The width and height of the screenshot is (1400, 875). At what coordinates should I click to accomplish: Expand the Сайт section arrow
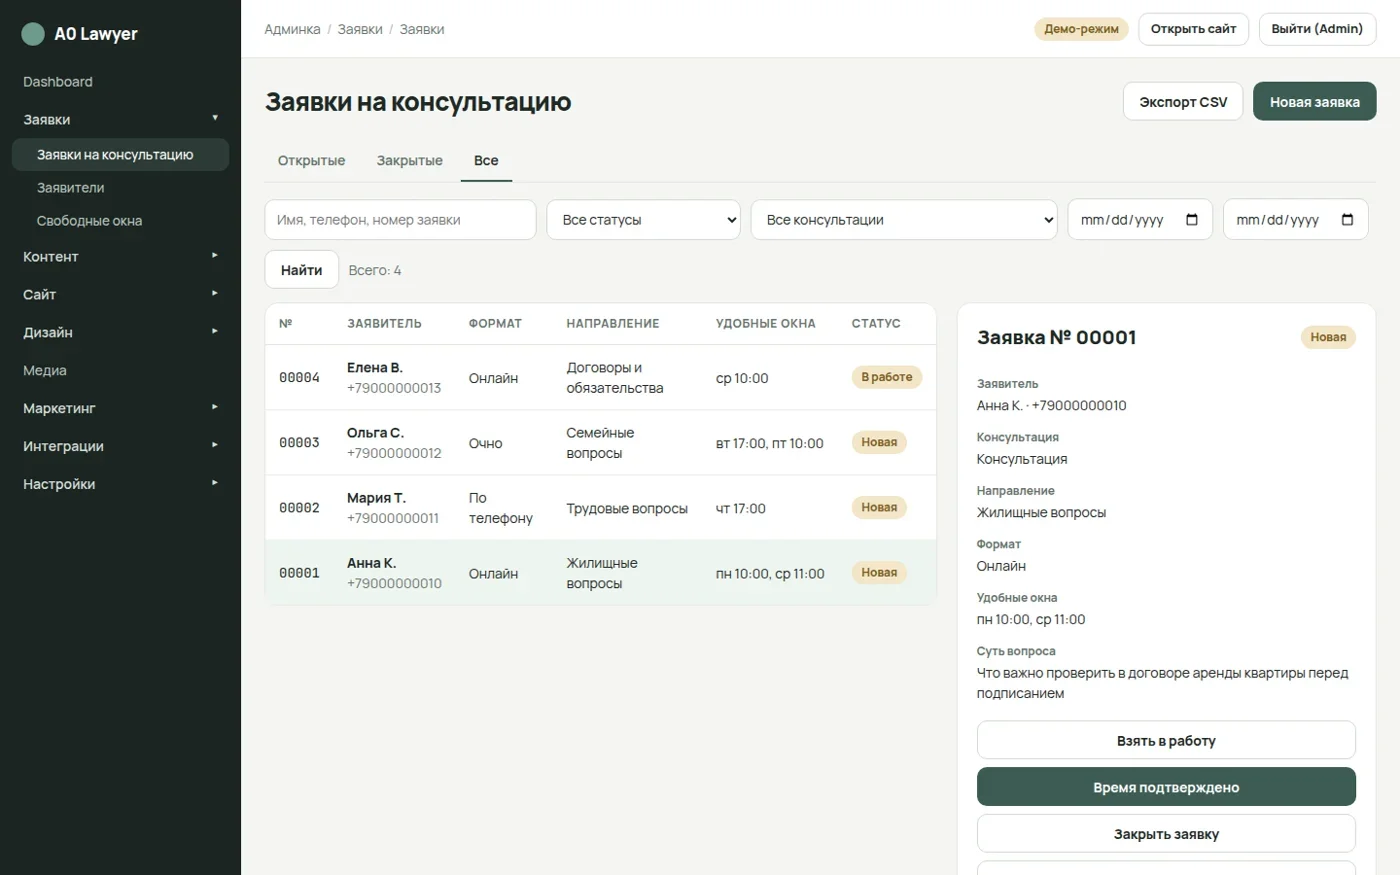pos(215,293)
